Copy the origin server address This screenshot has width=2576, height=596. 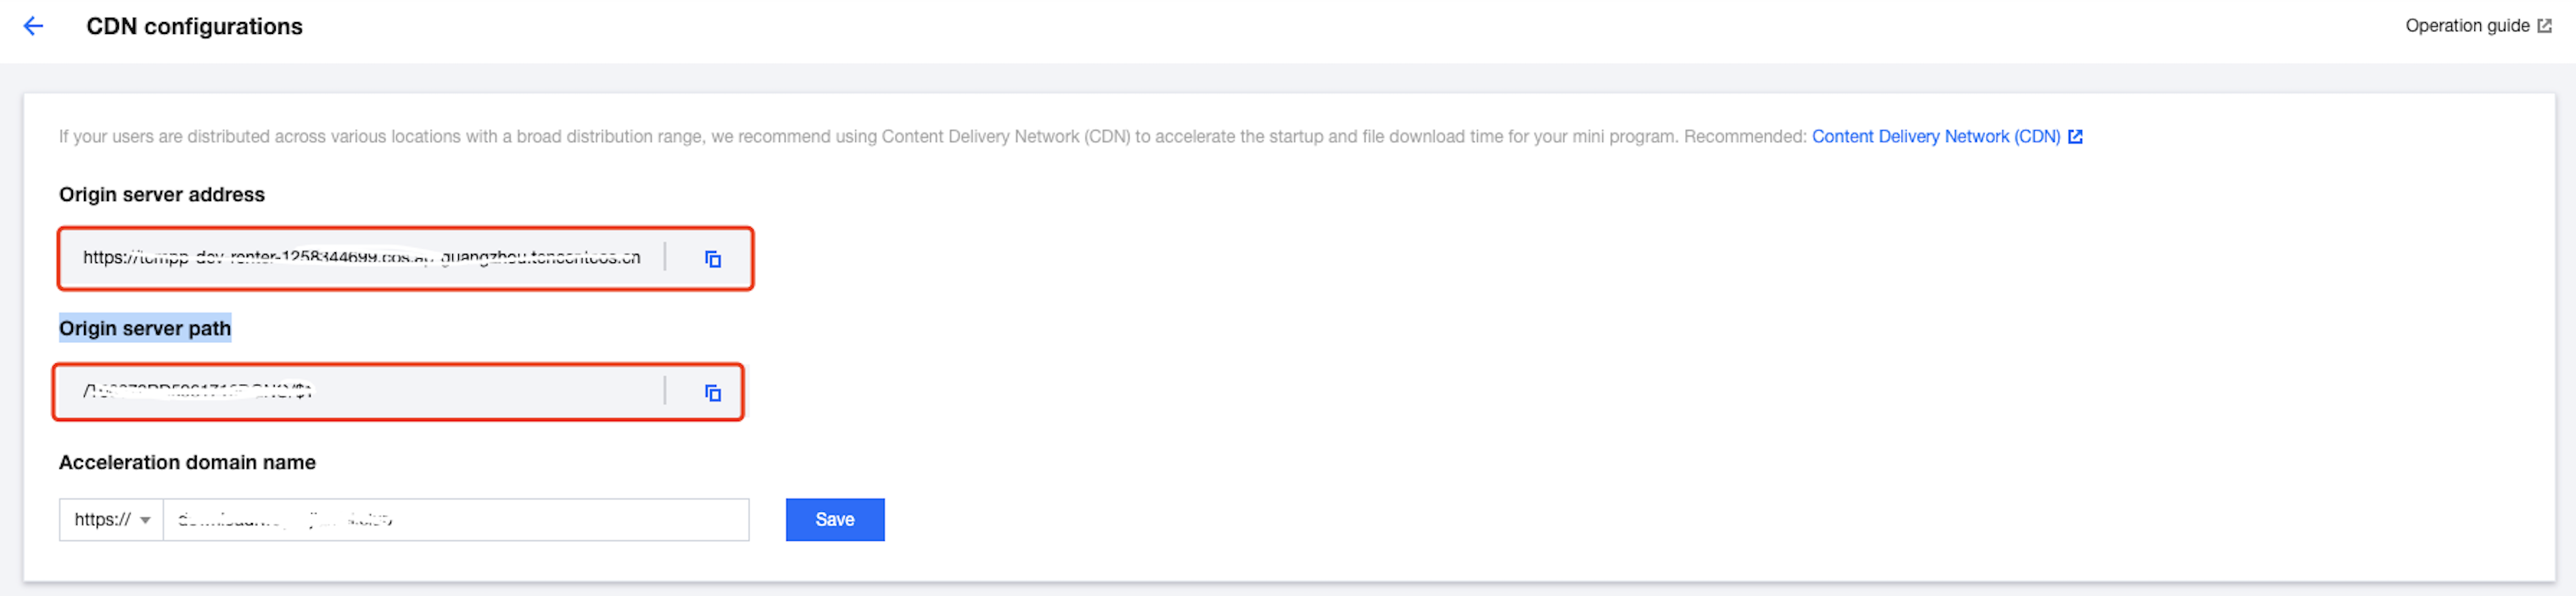[713, 259]
